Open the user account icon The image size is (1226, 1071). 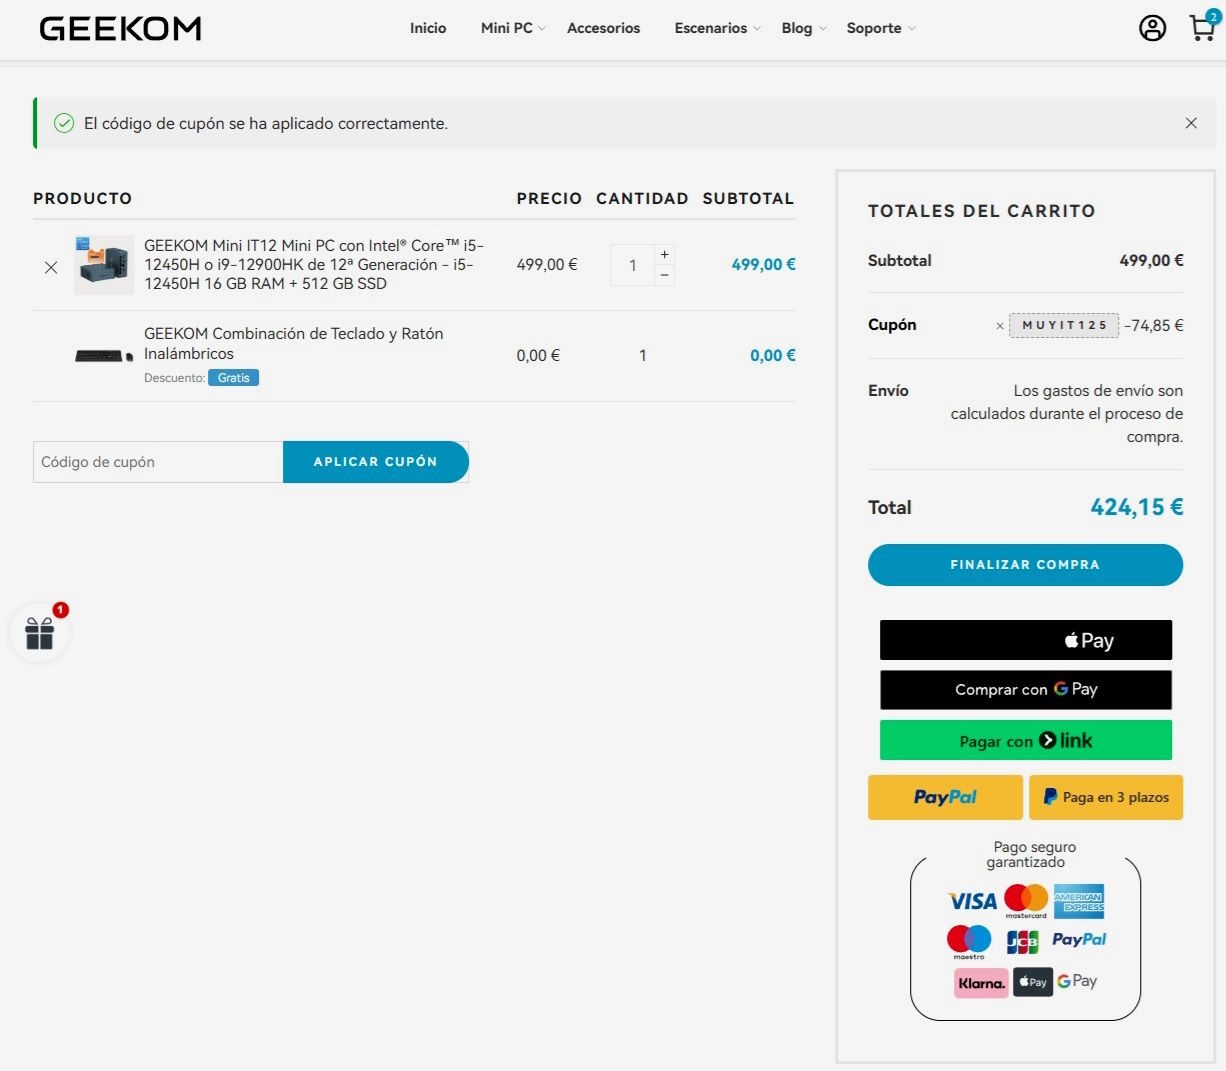coord(1152,28)
